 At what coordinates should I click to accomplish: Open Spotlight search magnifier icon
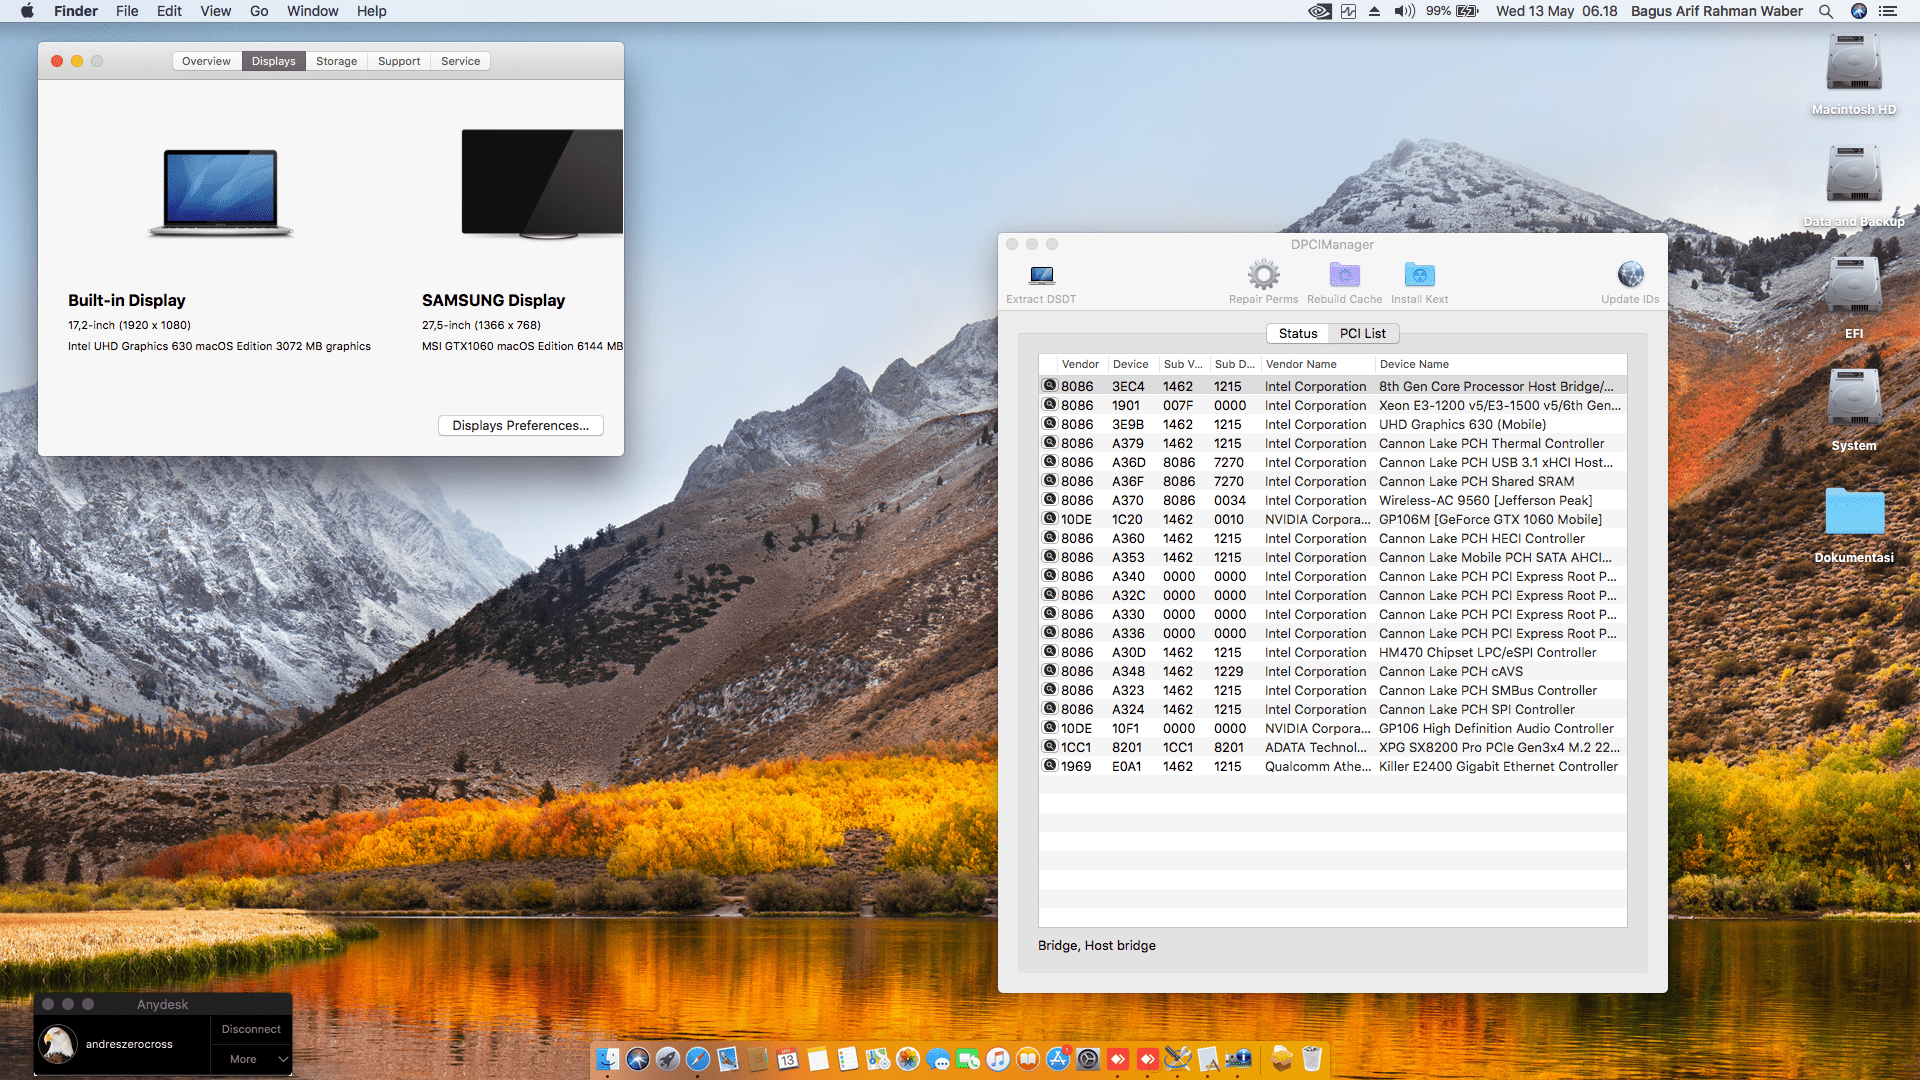point(1826,11)
